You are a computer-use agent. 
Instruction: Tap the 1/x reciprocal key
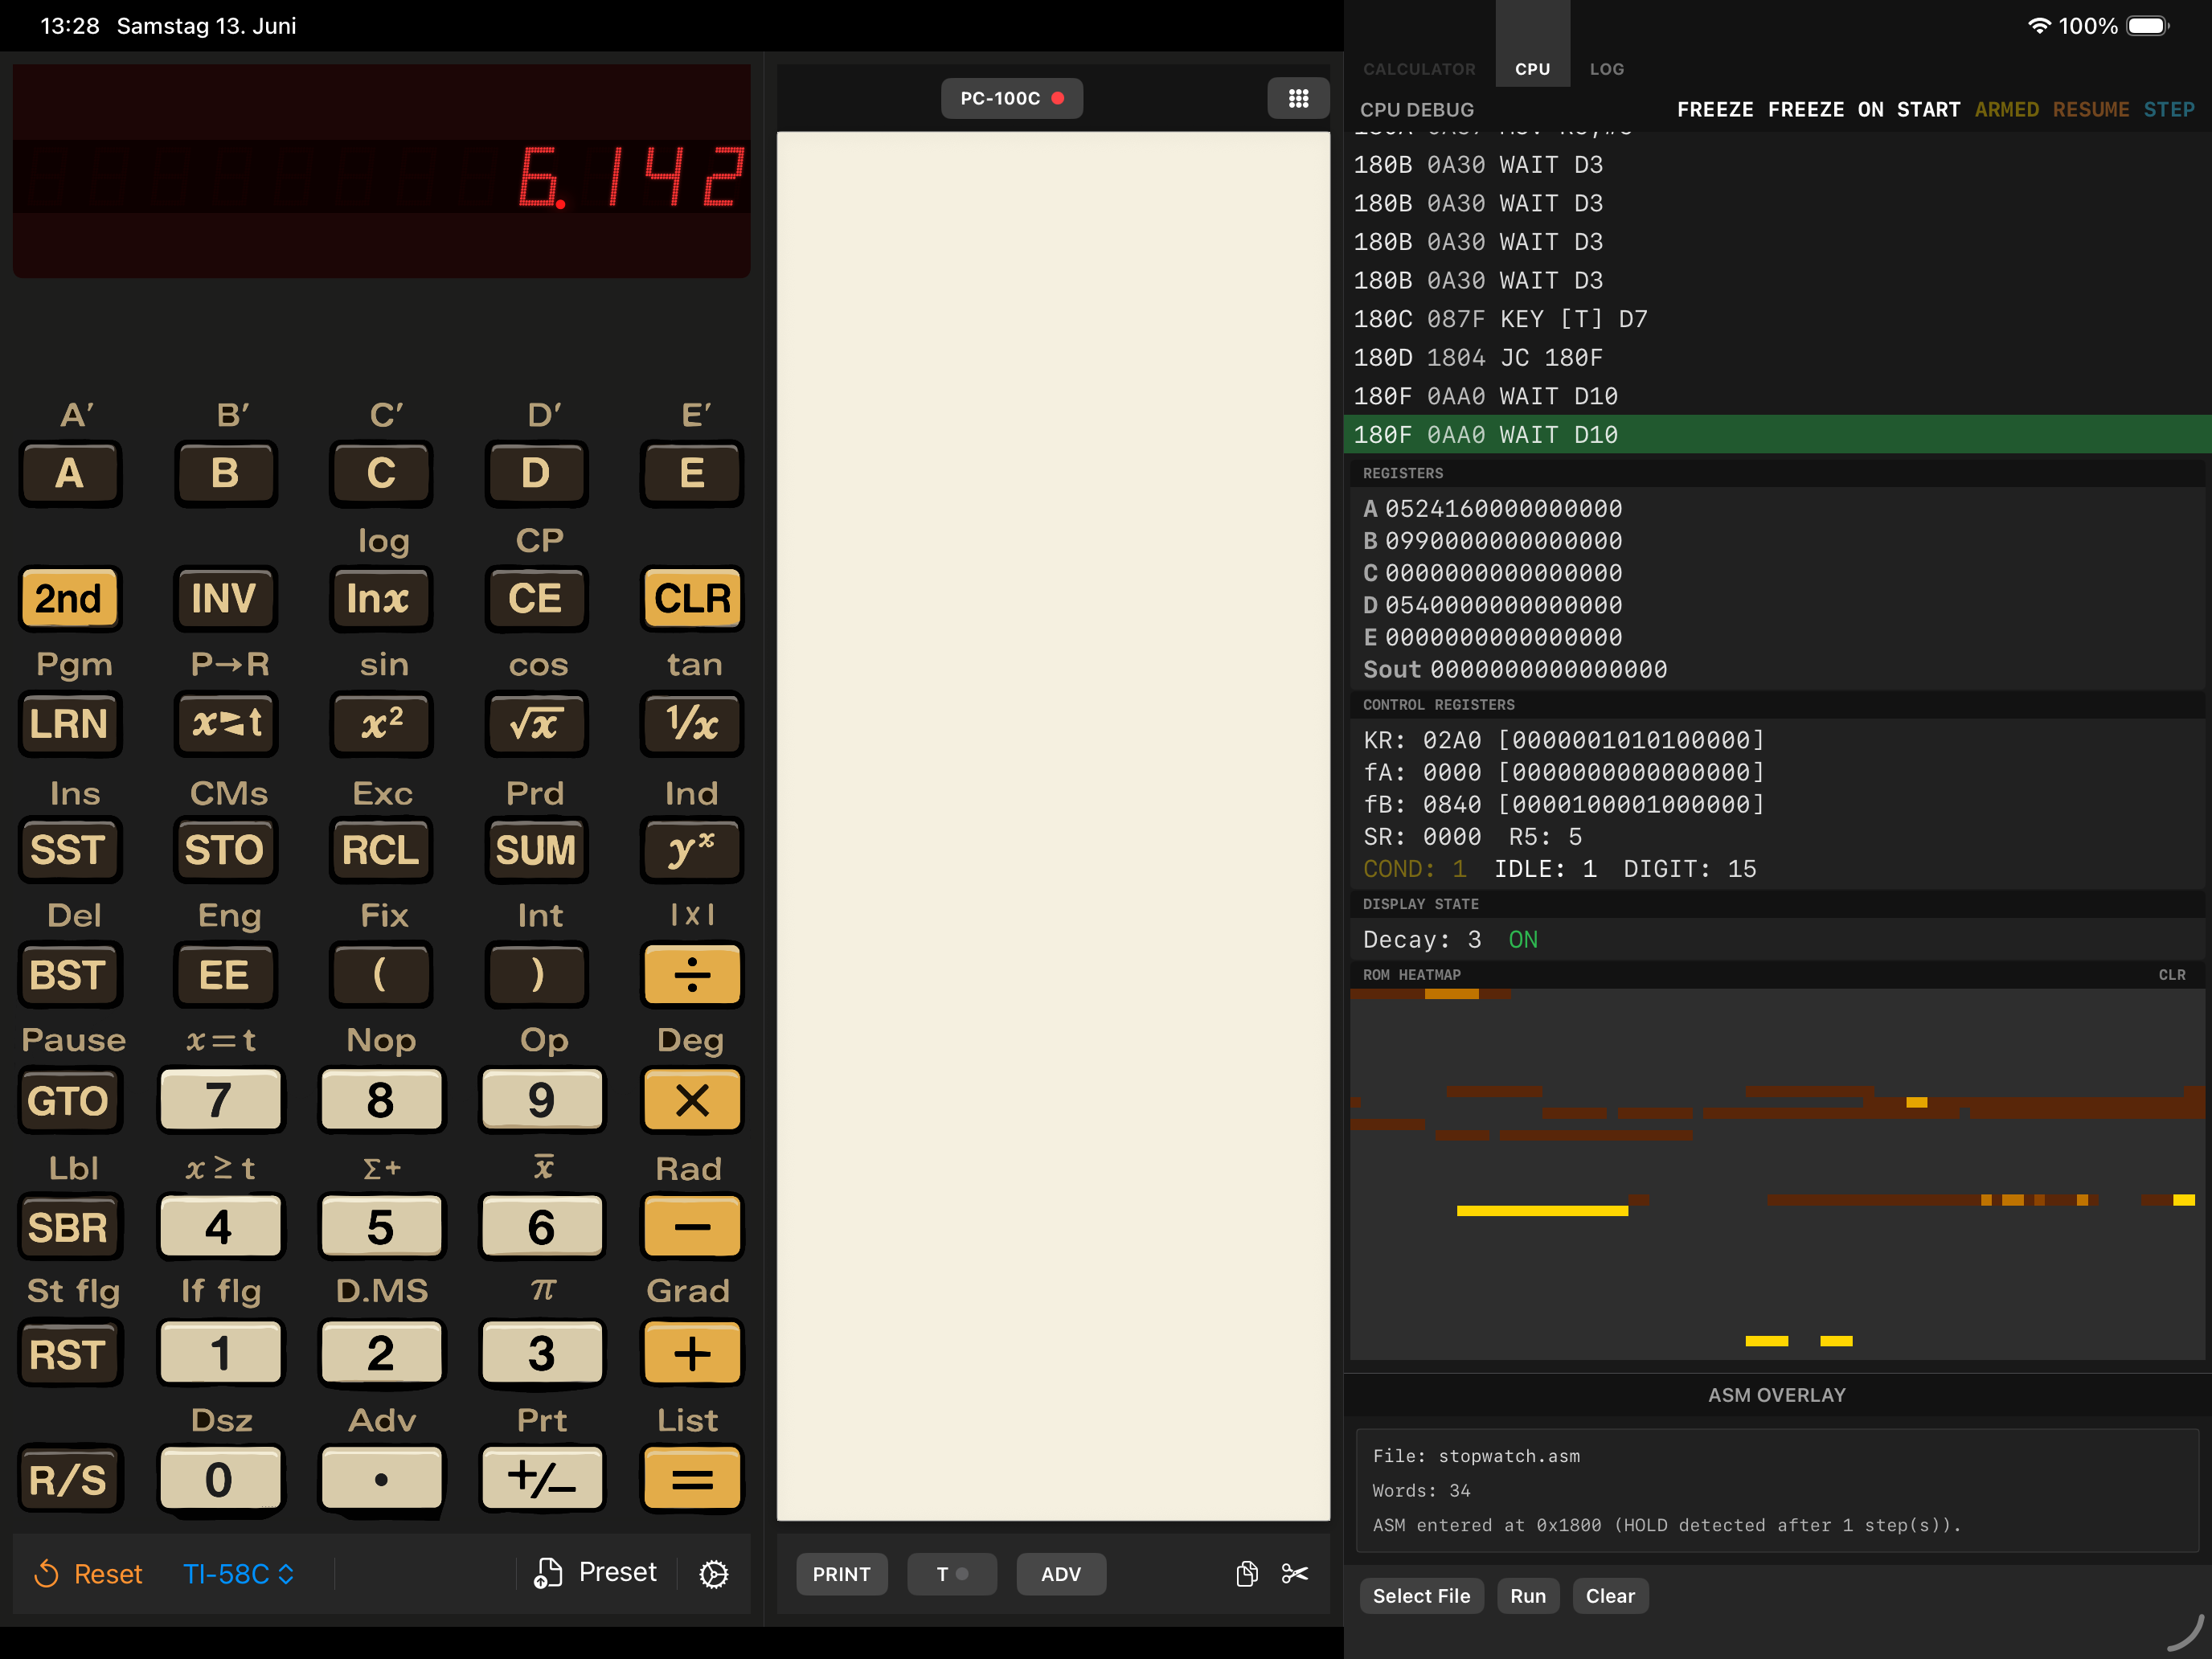pyautogui.click(x=692, y=724)
